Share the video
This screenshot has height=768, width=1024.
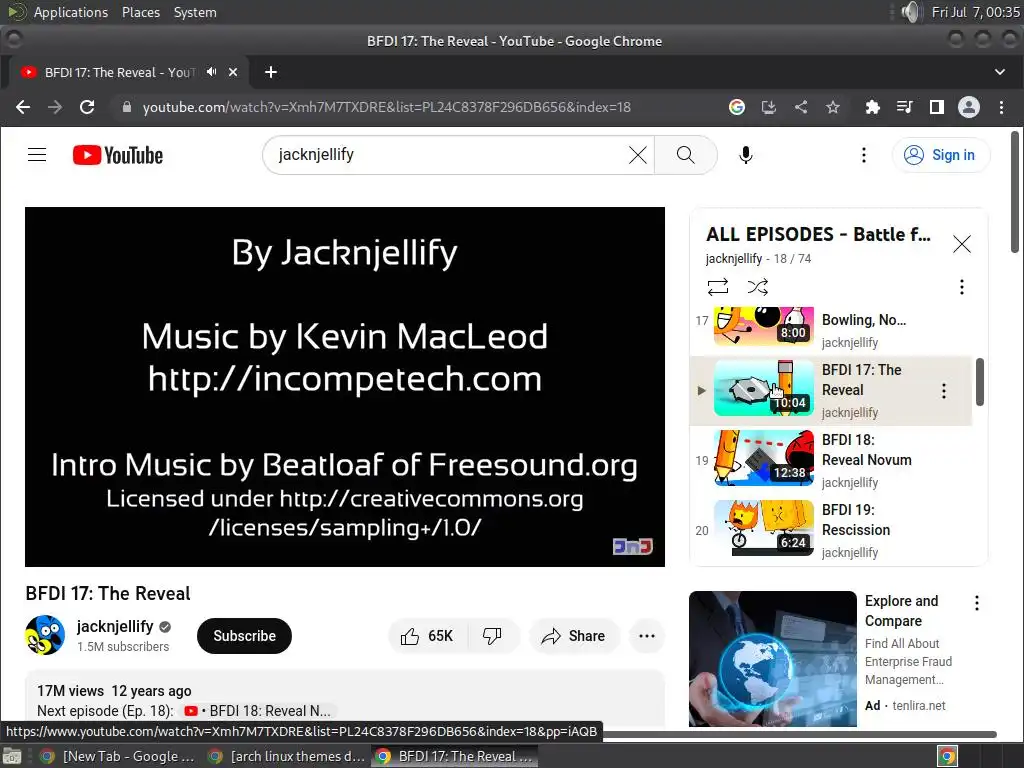click(x=573, y=636)
